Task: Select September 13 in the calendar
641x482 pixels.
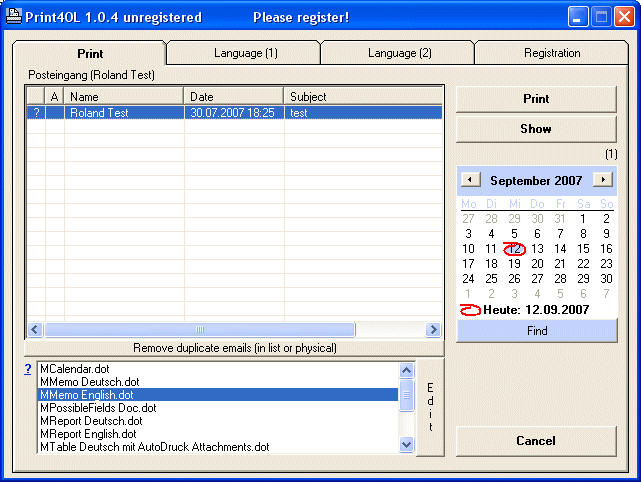Action: pos(537,249)
